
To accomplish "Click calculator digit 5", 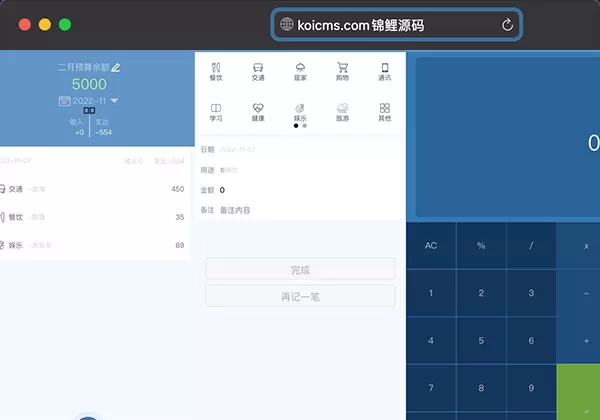I will tap(481, 340).
